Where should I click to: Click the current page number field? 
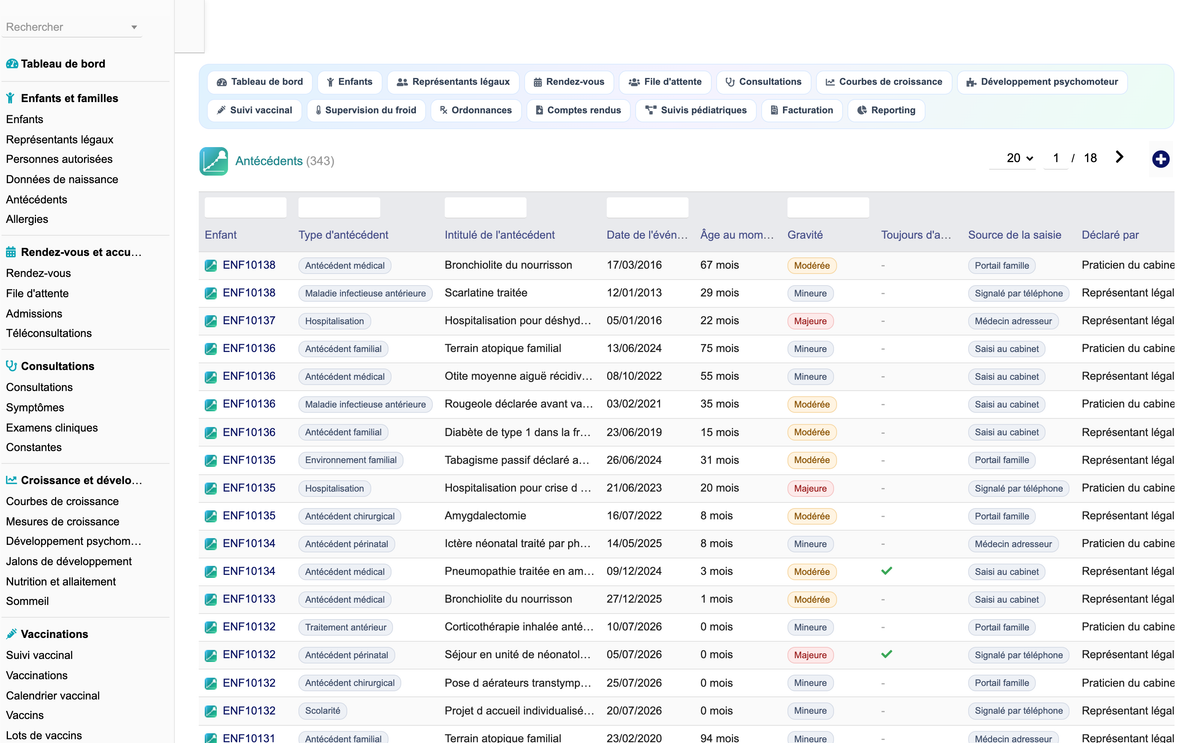1056,158
